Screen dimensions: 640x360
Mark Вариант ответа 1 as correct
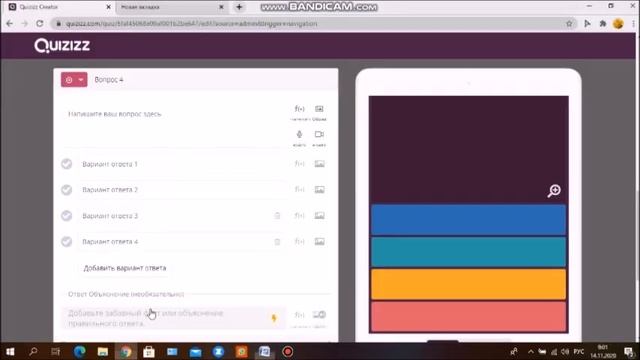tap(67, 164)
